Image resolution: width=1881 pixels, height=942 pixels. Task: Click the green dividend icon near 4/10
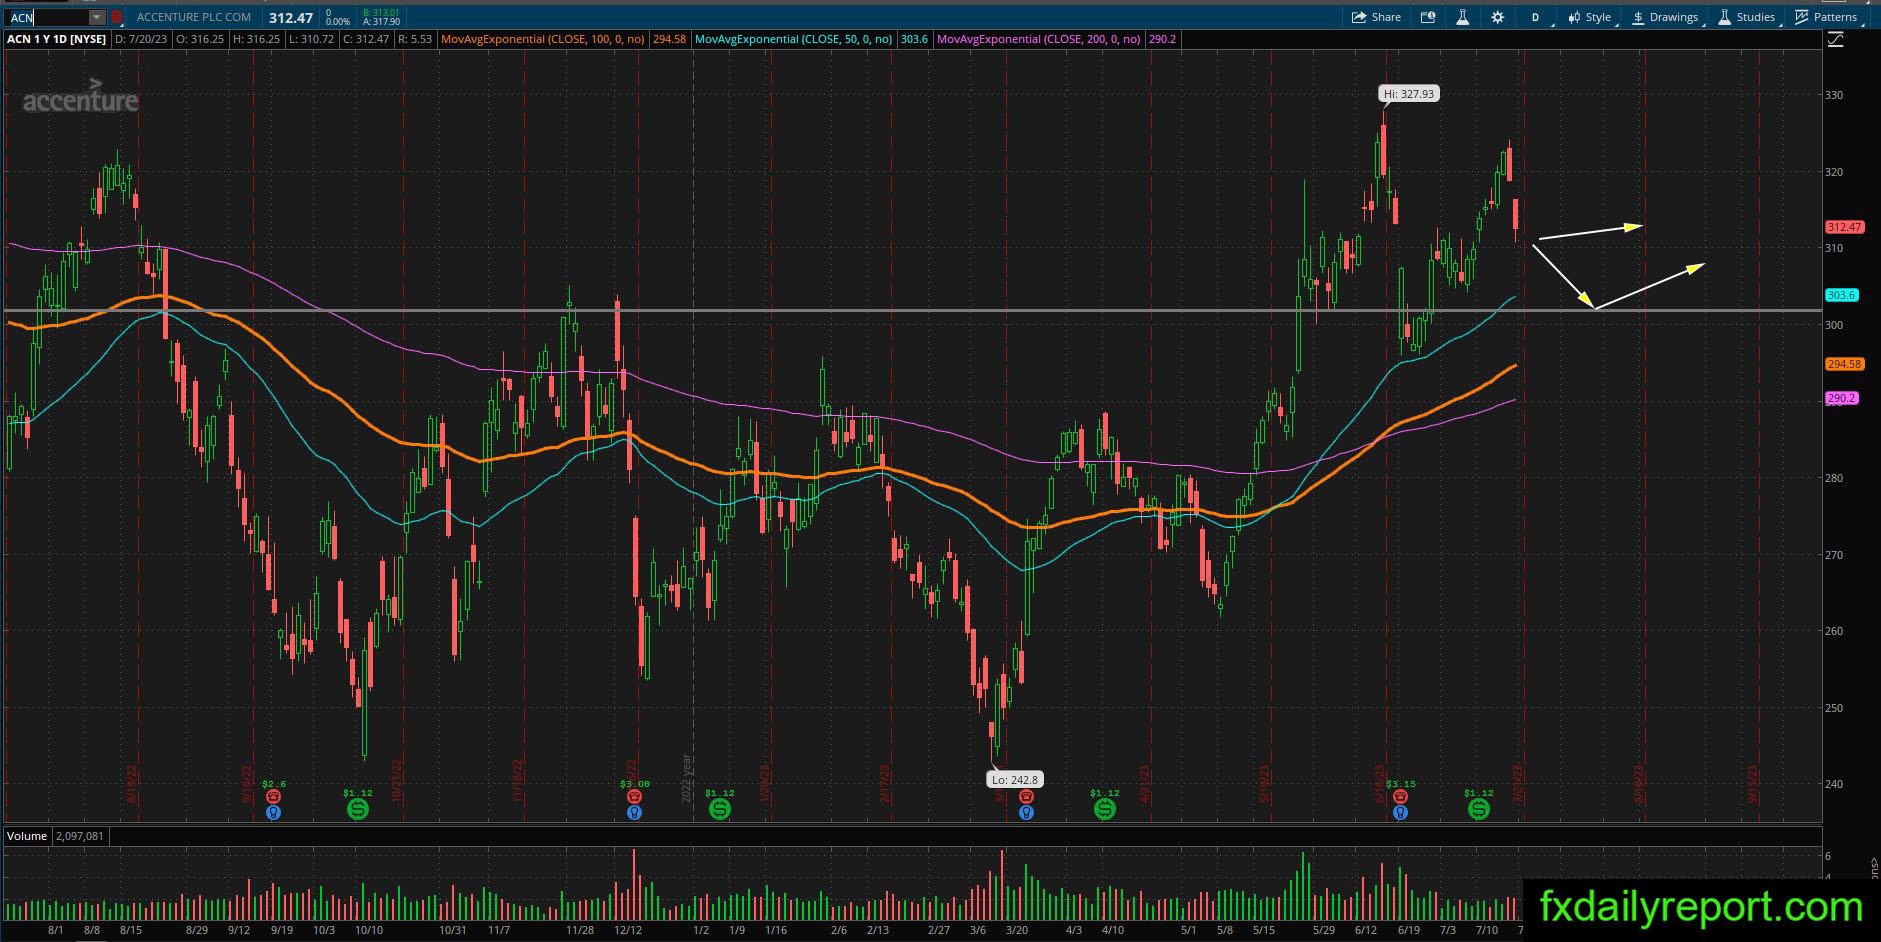[1104, 809]
